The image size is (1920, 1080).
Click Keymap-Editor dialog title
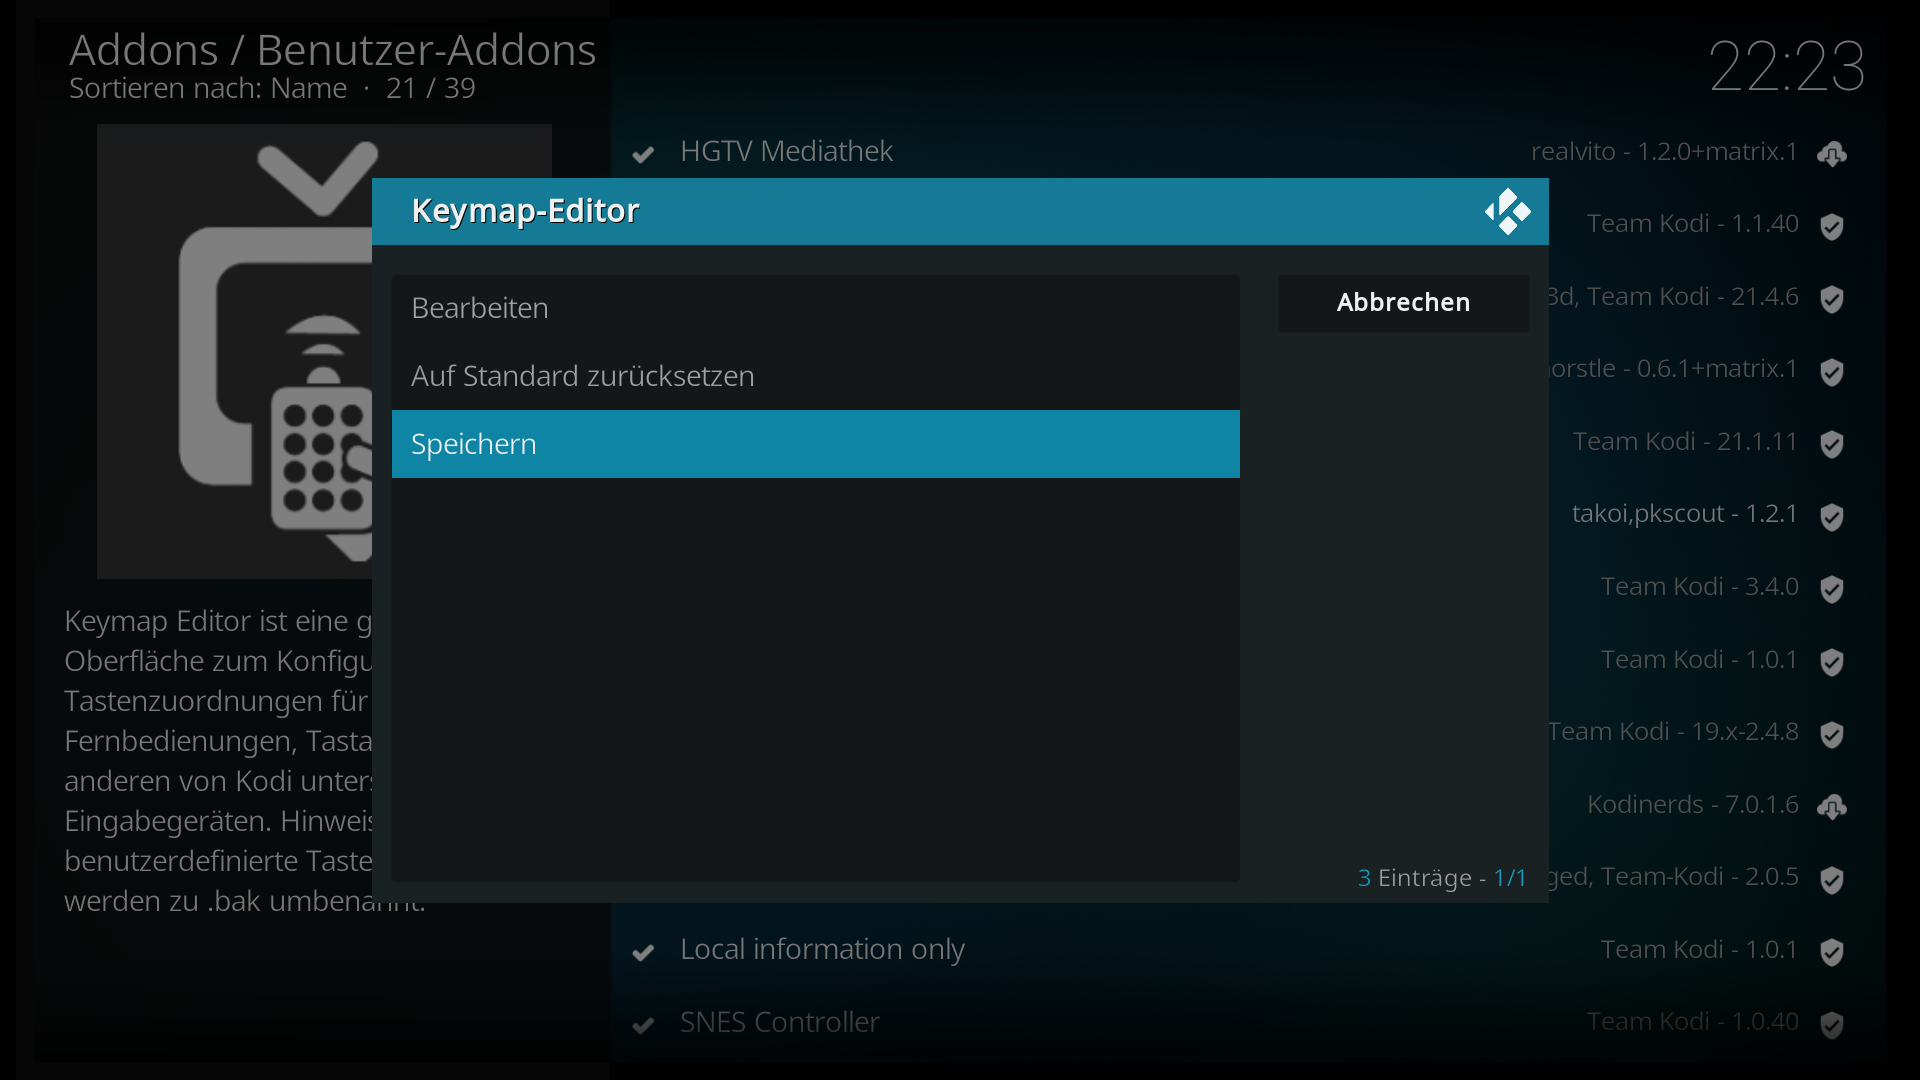coord(525,211)
